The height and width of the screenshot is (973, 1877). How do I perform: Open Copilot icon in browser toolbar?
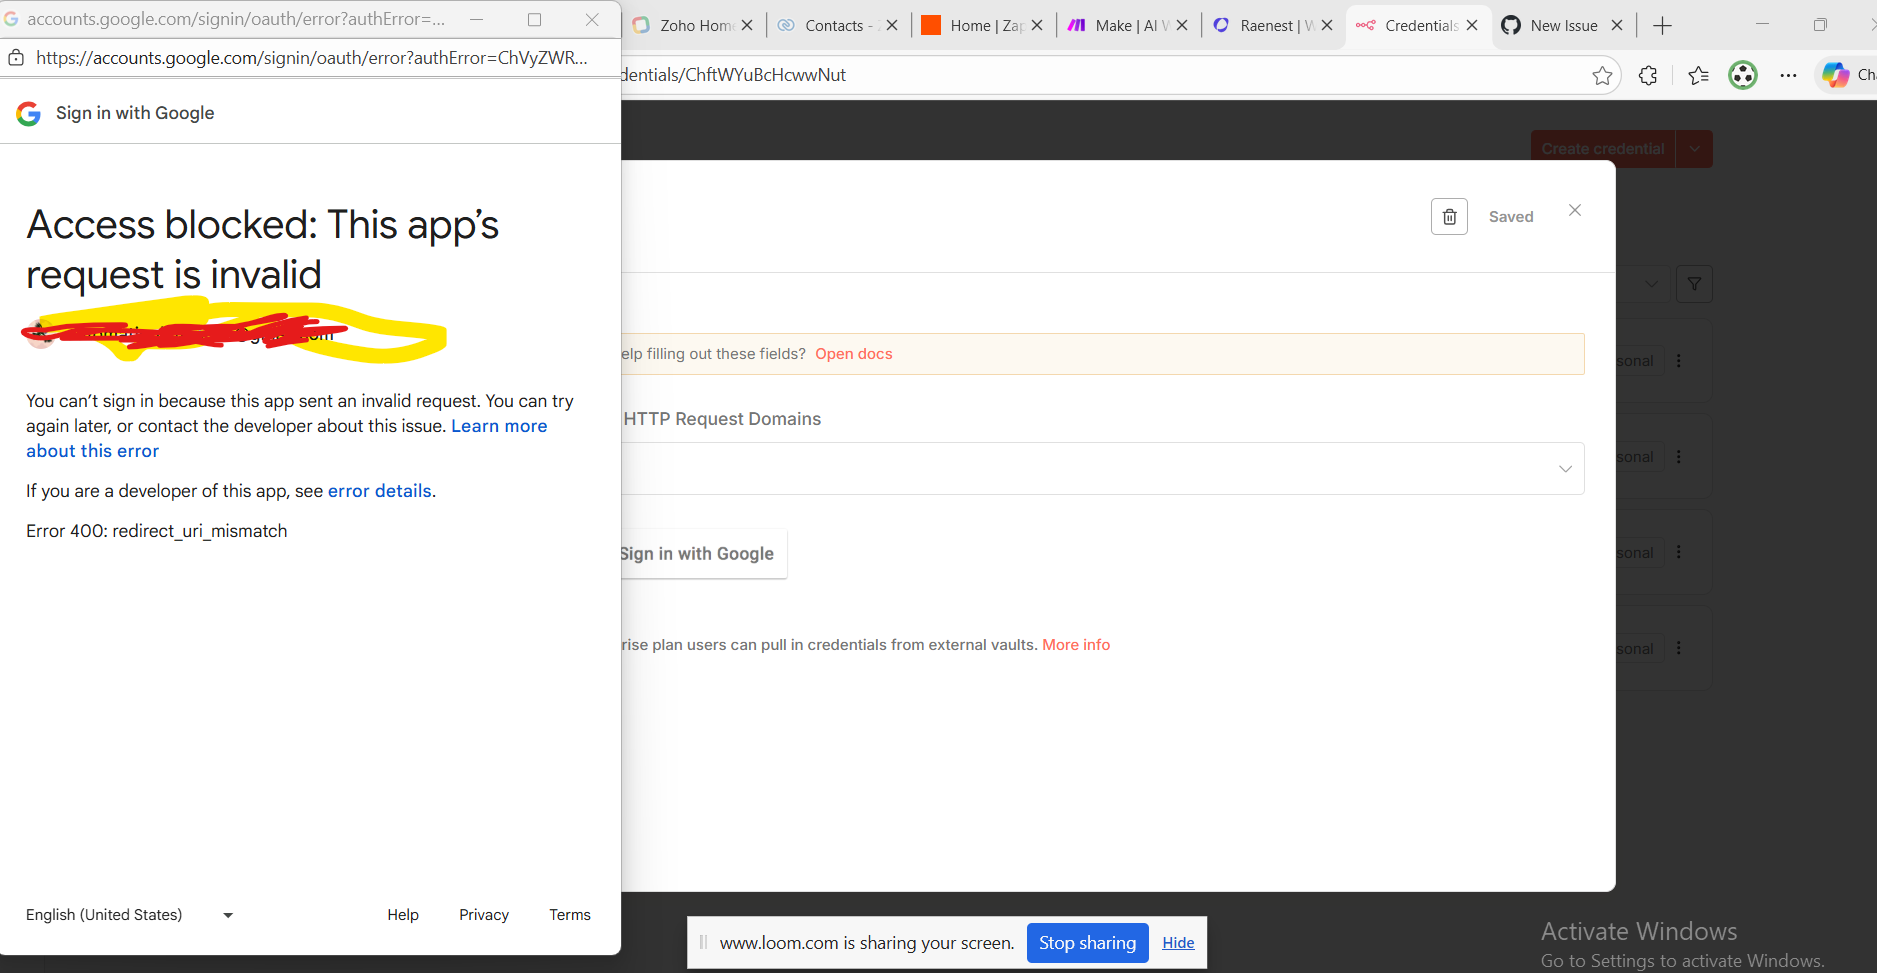pyautogui.click(x=1835, y=75)
